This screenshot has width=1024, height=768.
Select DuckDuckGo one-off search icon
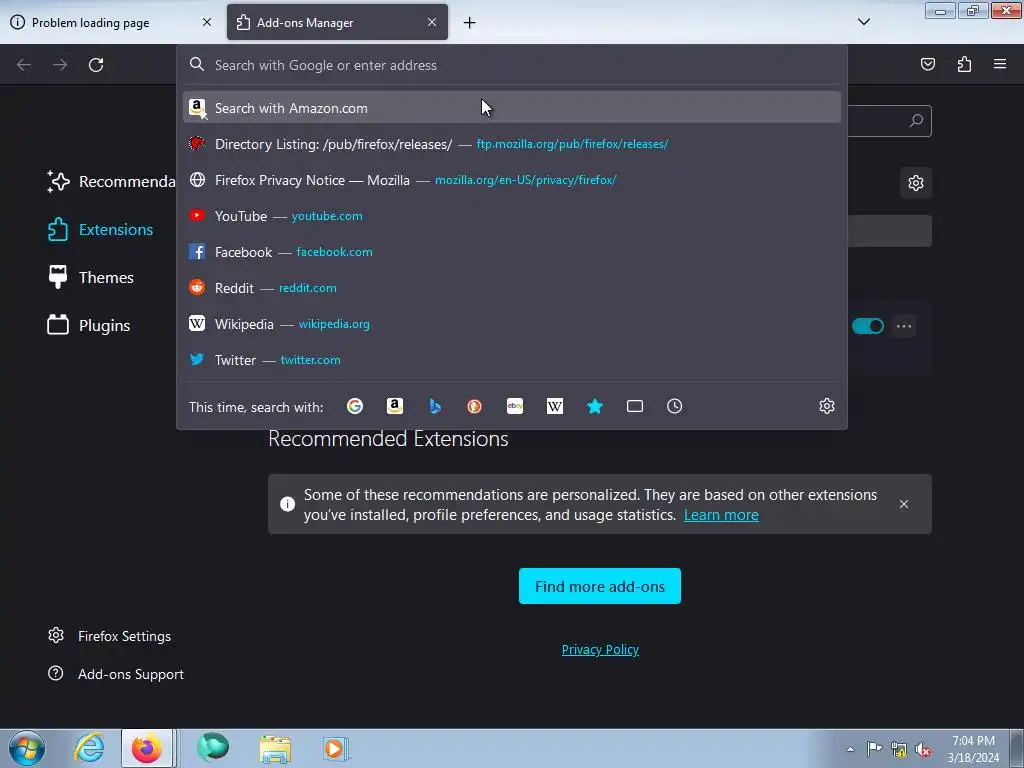(x=475, y=406)
